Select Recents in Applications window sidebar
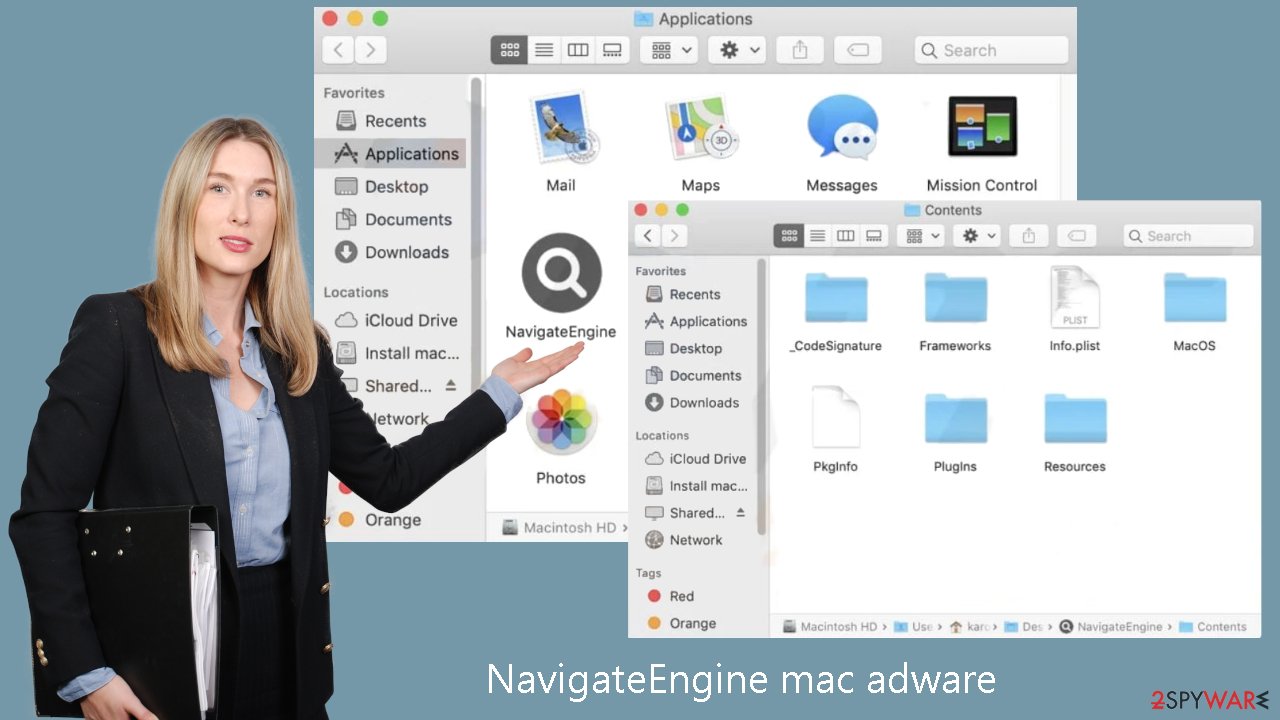 (395, 121)
